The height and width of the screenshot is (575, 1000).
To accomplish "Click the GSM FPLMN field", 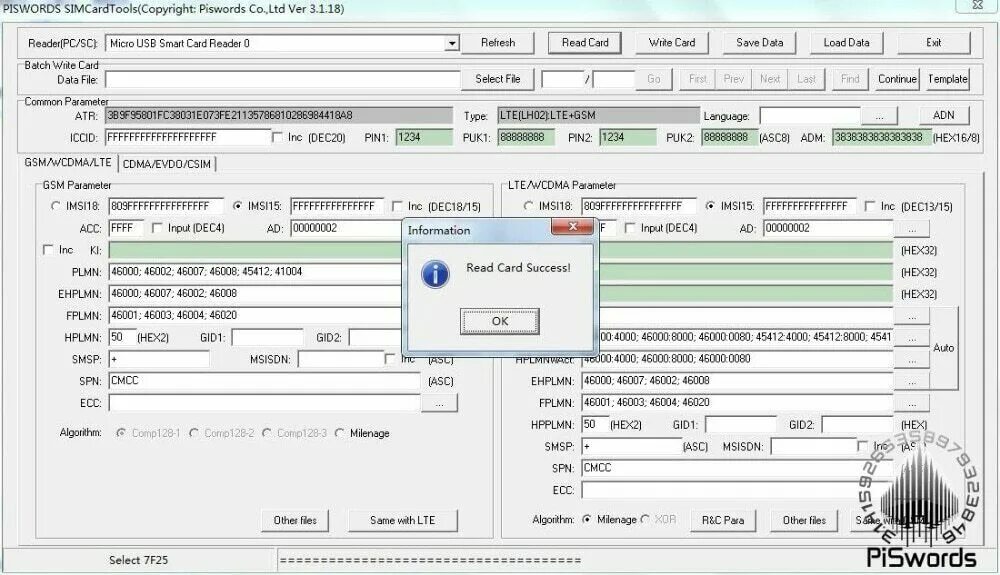I will click(255, 315).
